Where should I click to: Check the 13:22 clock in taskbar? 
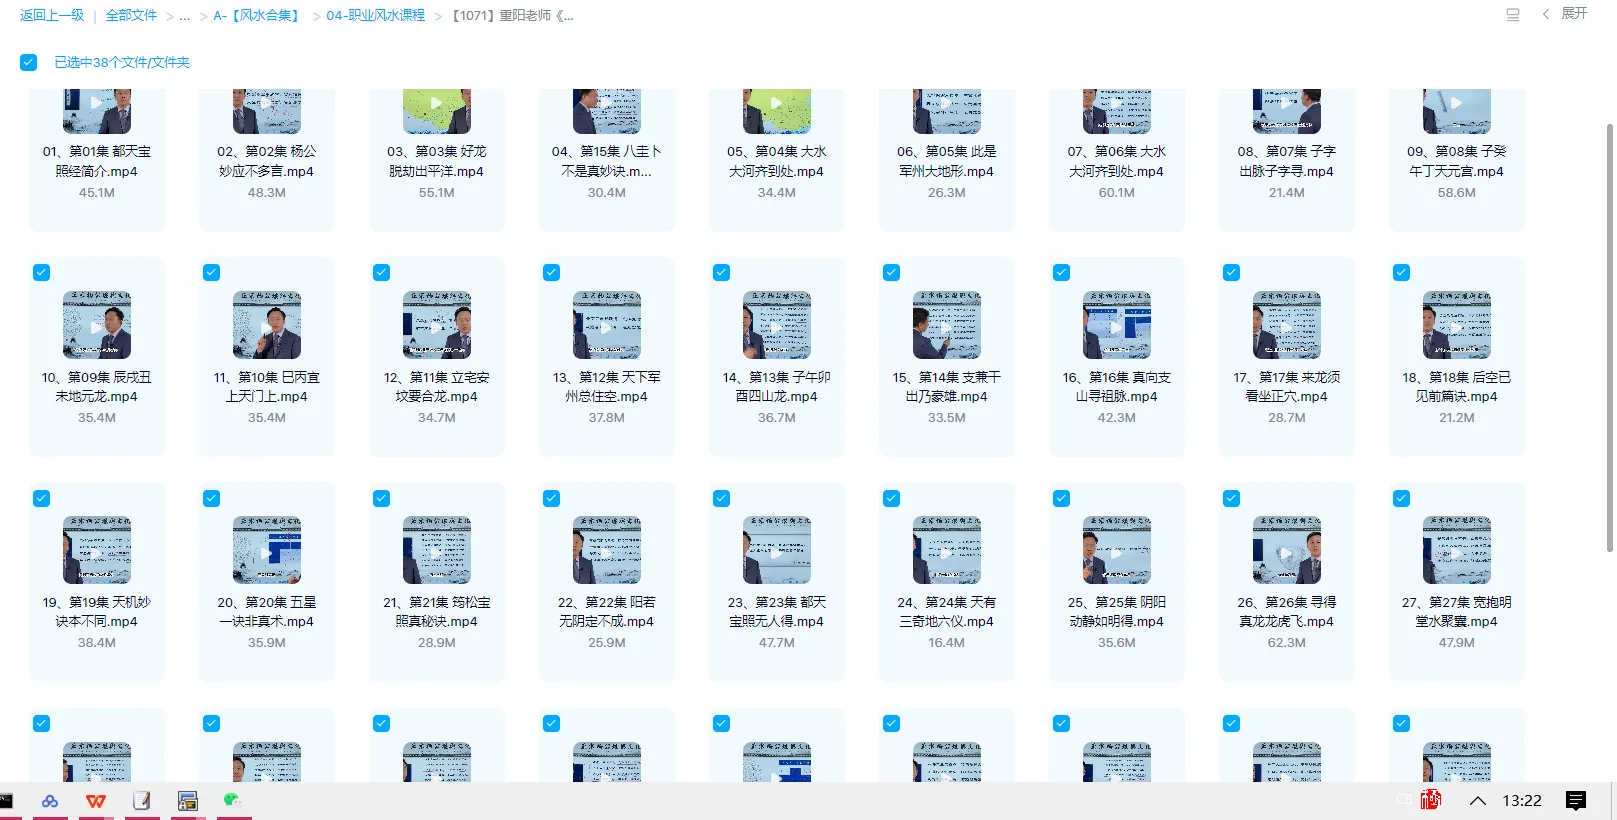1522,801
